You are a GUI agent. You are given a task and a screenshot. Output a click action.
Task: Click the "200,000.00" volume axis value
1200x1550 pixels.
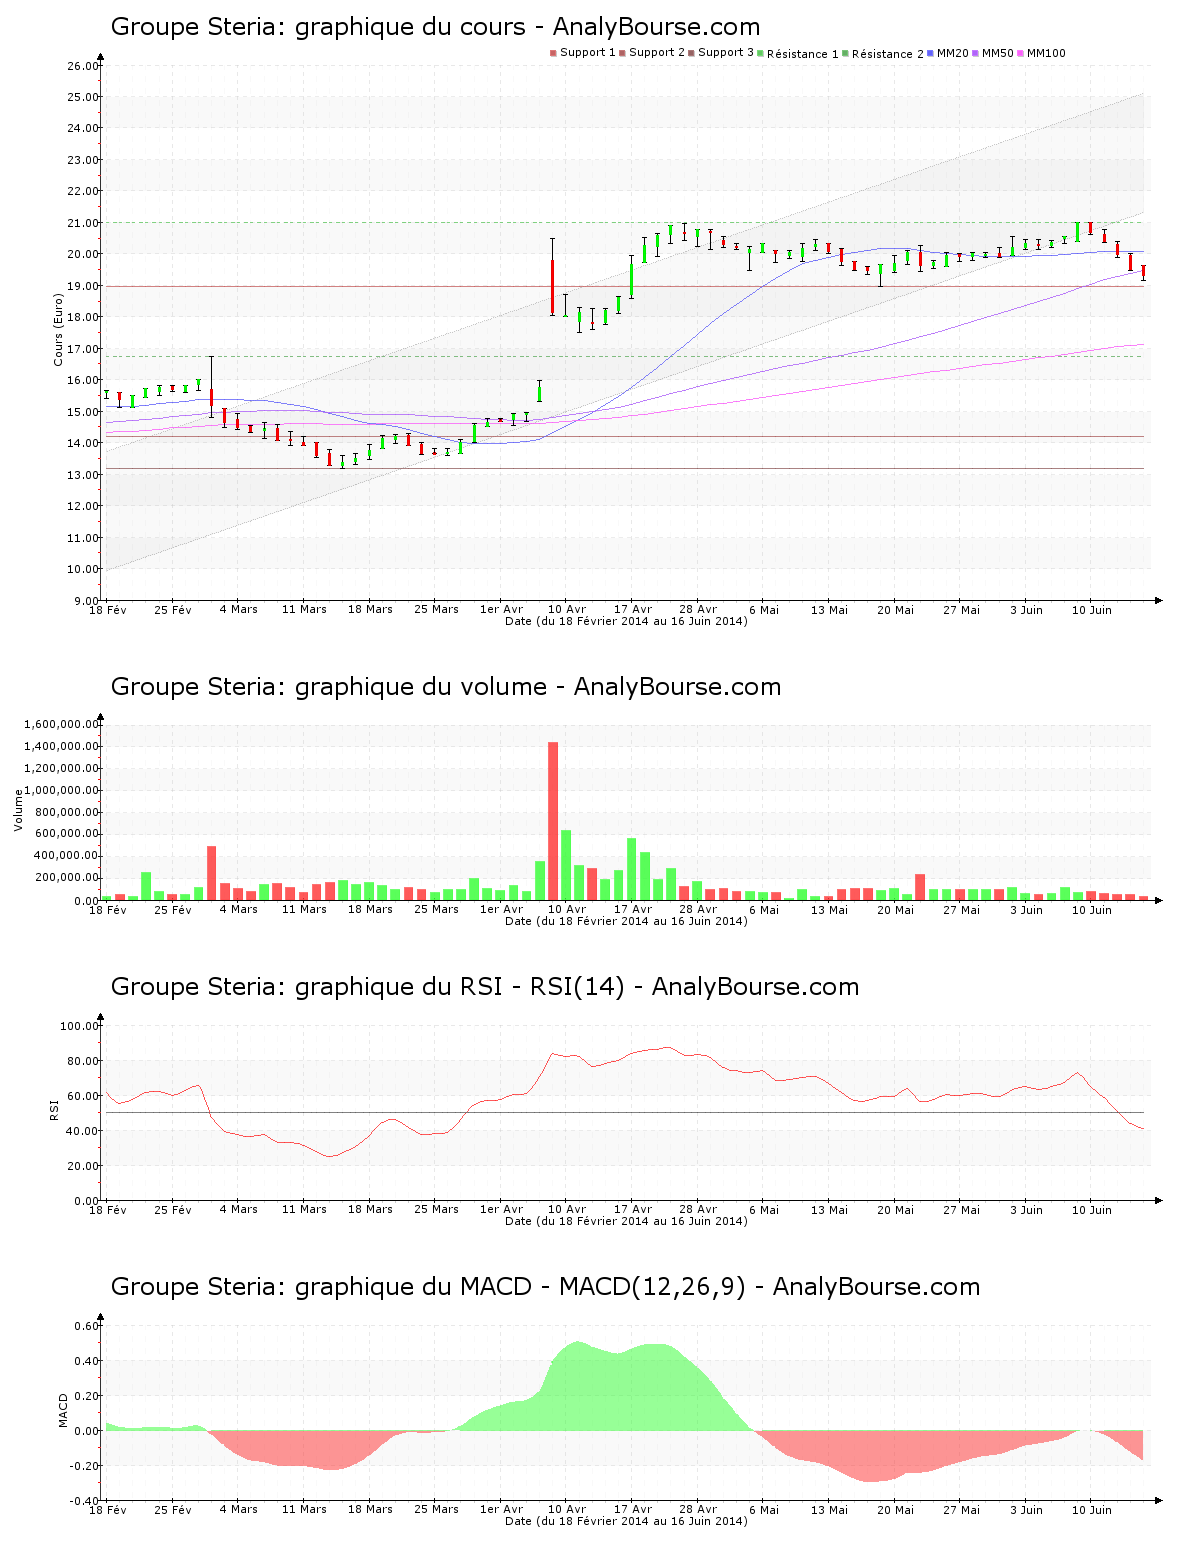point(65,878)
